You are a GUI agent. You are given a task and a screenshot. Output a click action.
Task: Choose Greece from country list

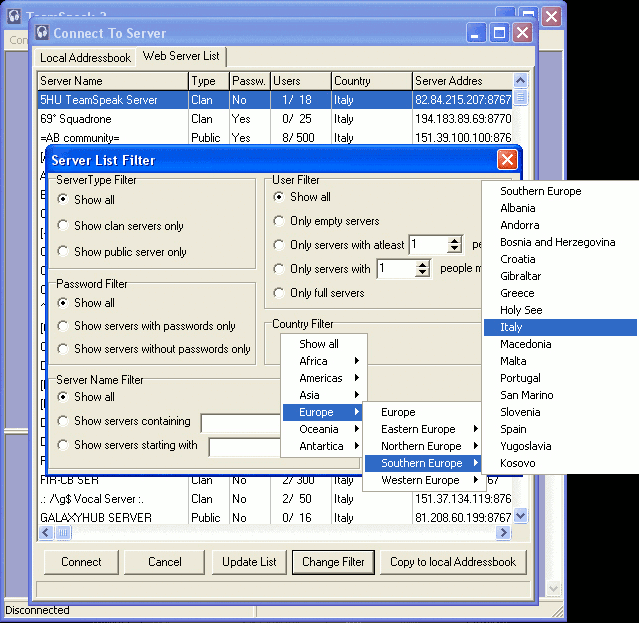pyautogui.click(x=560, y=293)
